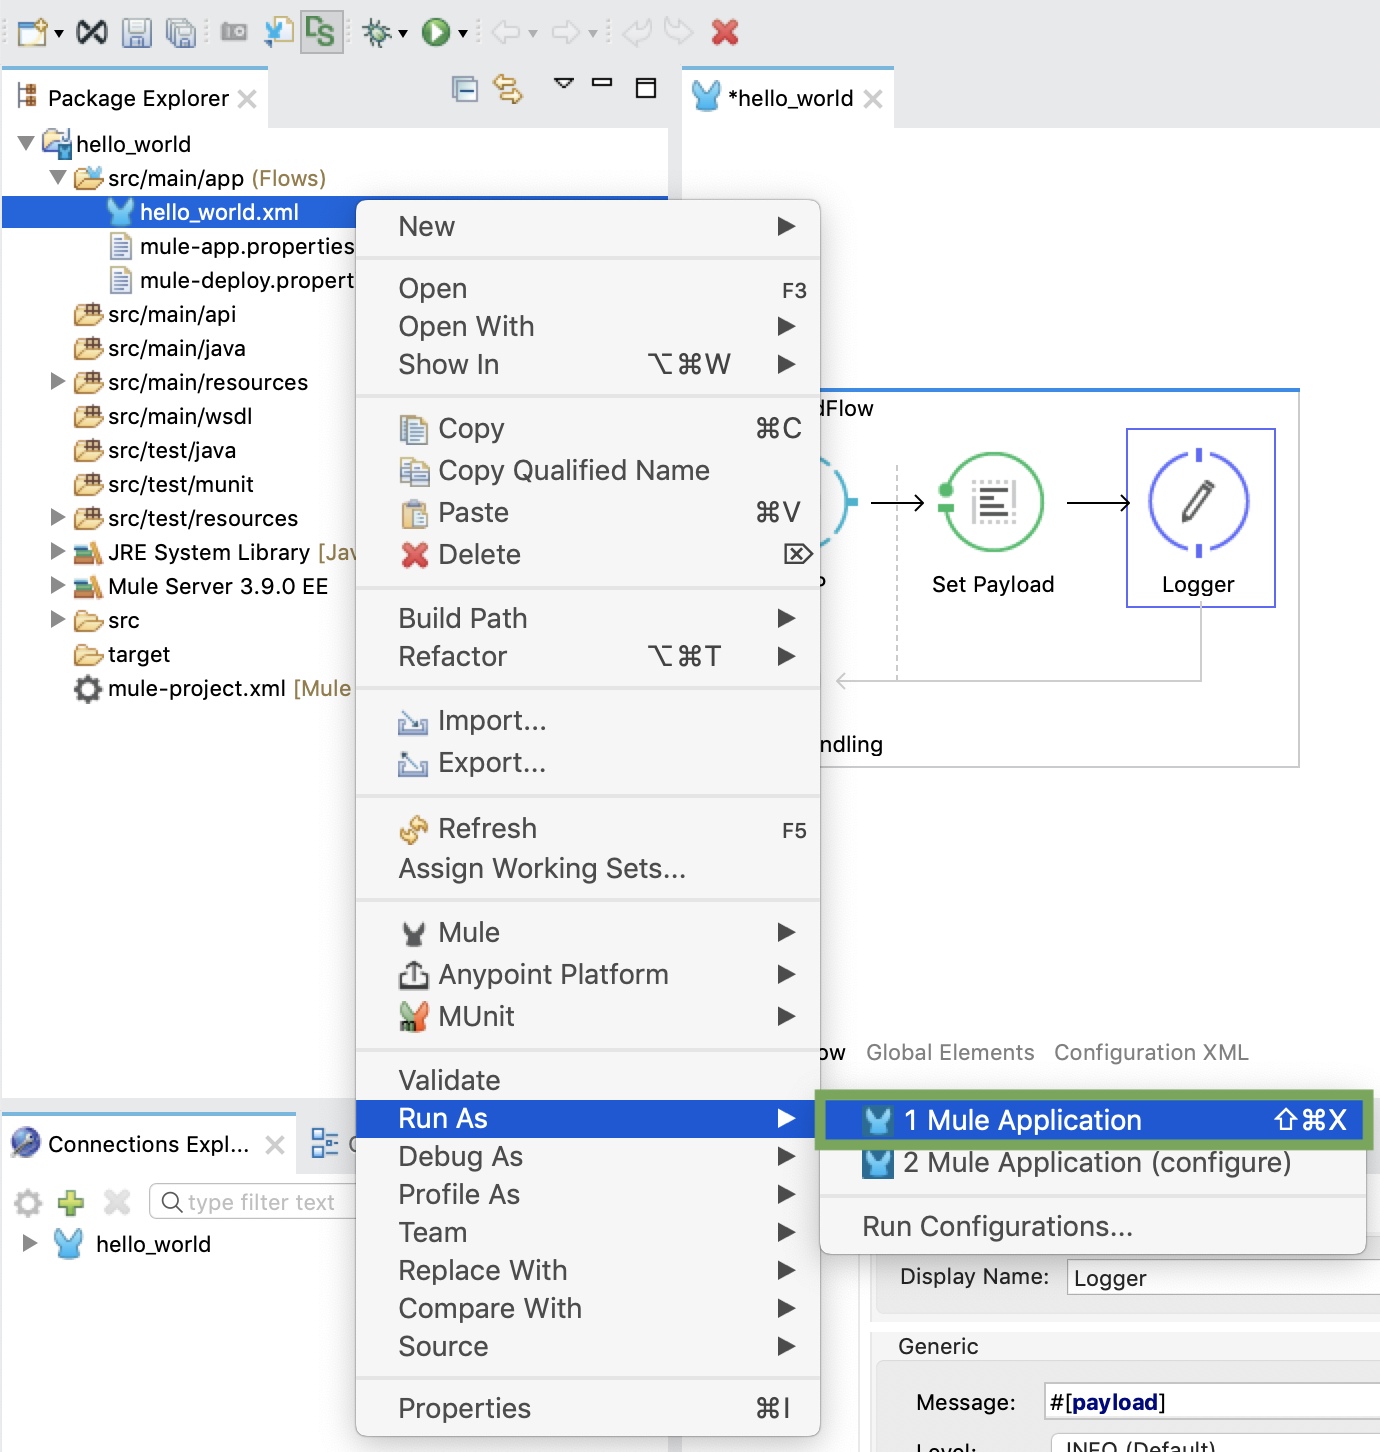This screenshot has width=1380, height=1452.
Task: Choose Delete in the context menu
Action: coord(588,554)
